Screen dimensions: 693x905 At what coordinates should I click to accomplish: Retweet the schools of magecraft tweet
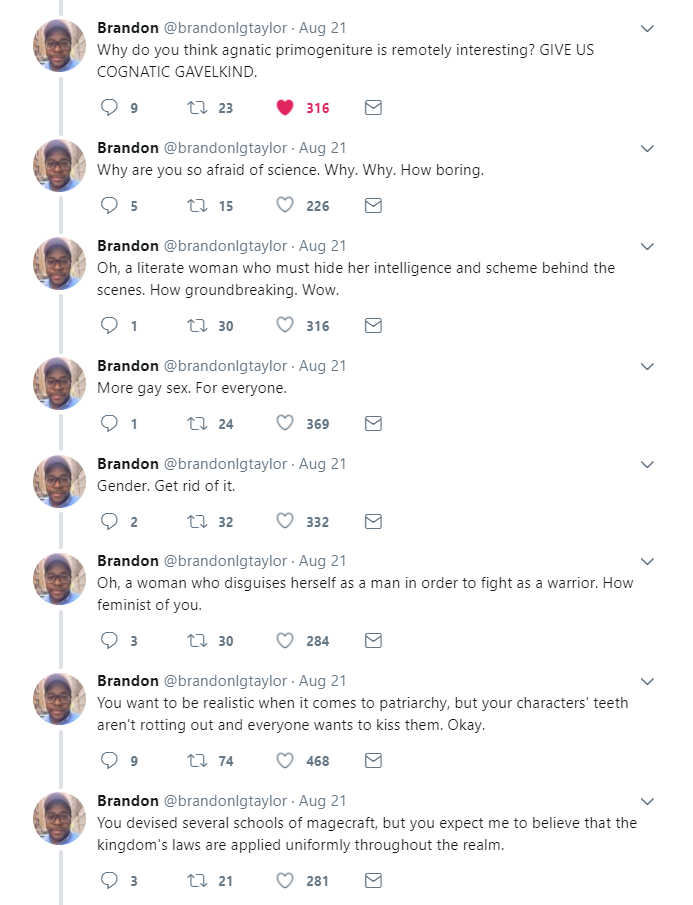click(x=196, y=881)
